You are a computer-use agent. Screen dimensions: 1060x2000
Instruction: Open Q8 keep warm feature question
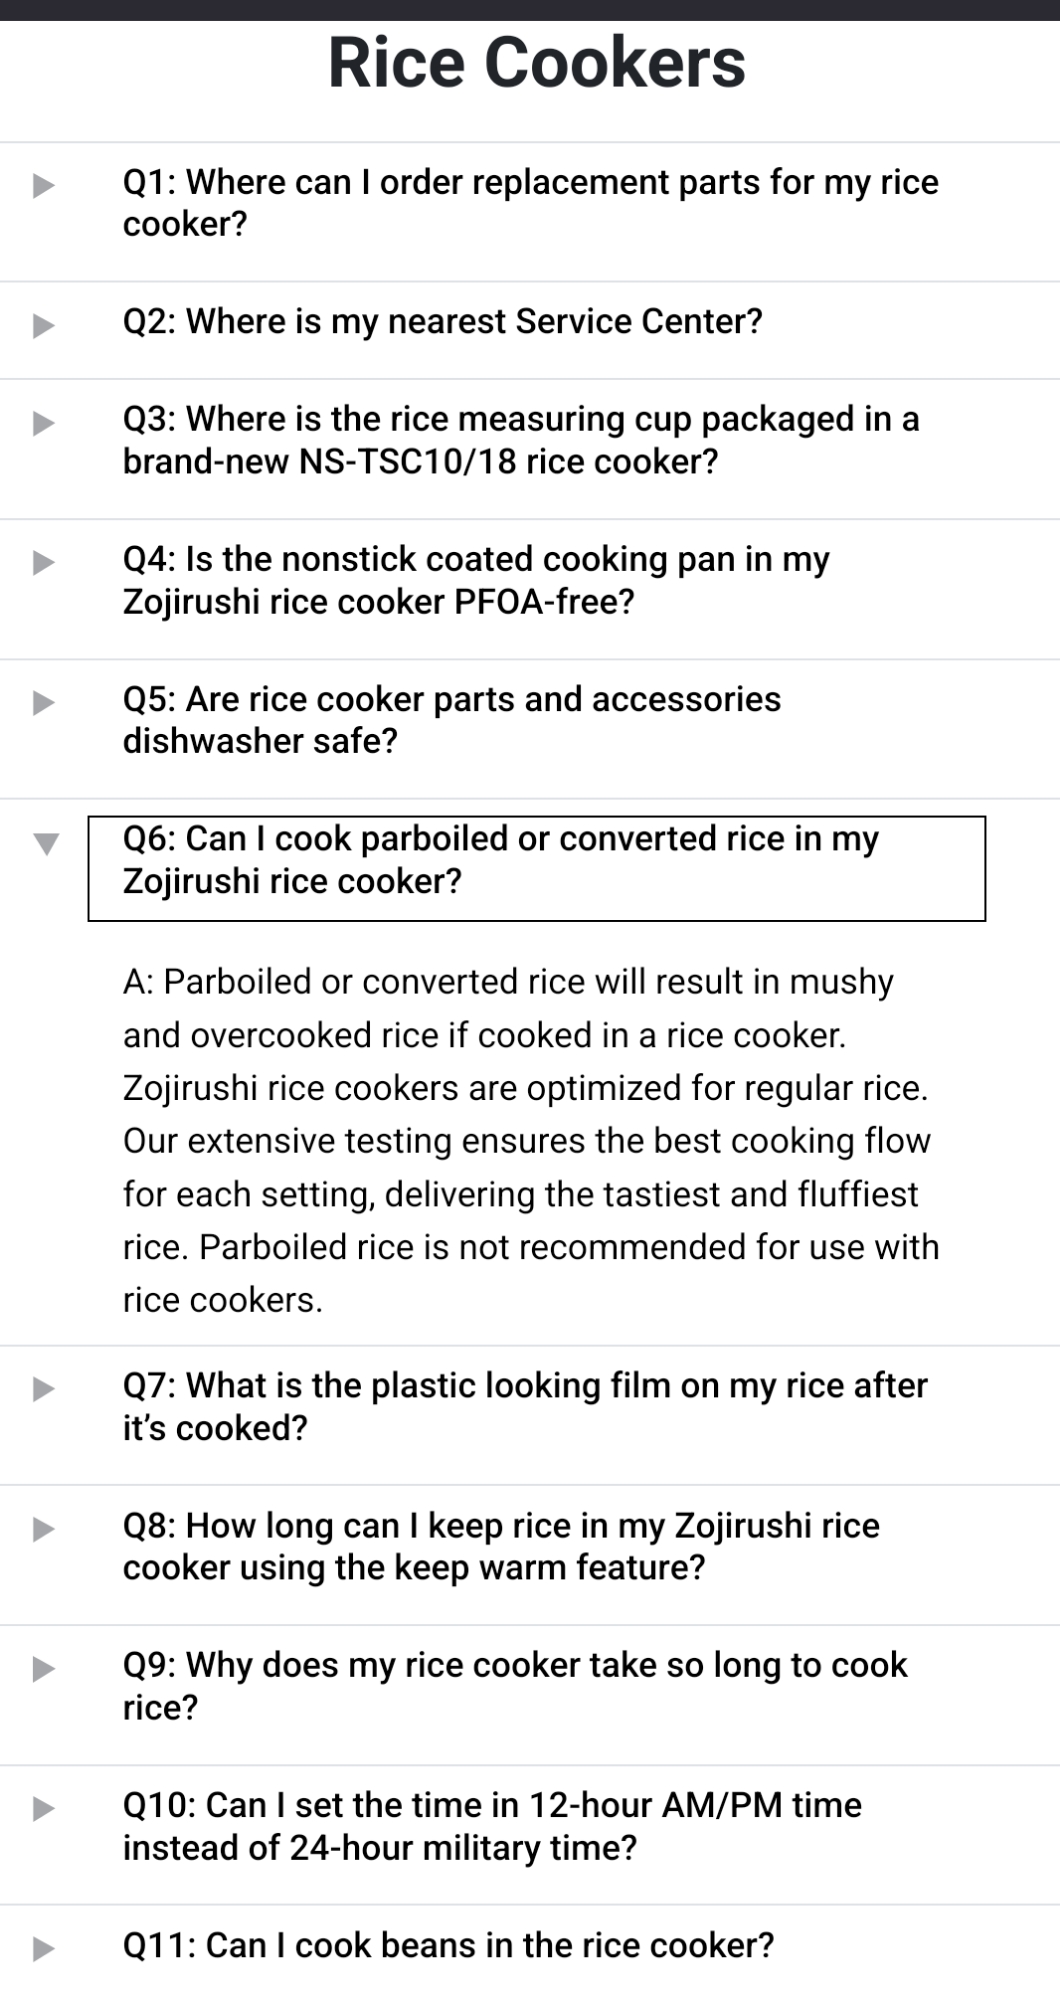click(x=500, y=1546)
